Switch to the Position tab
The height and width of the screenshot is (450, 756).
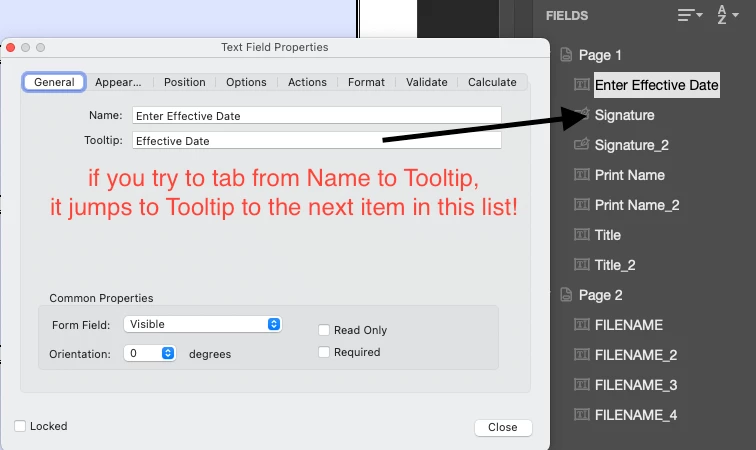185,82
